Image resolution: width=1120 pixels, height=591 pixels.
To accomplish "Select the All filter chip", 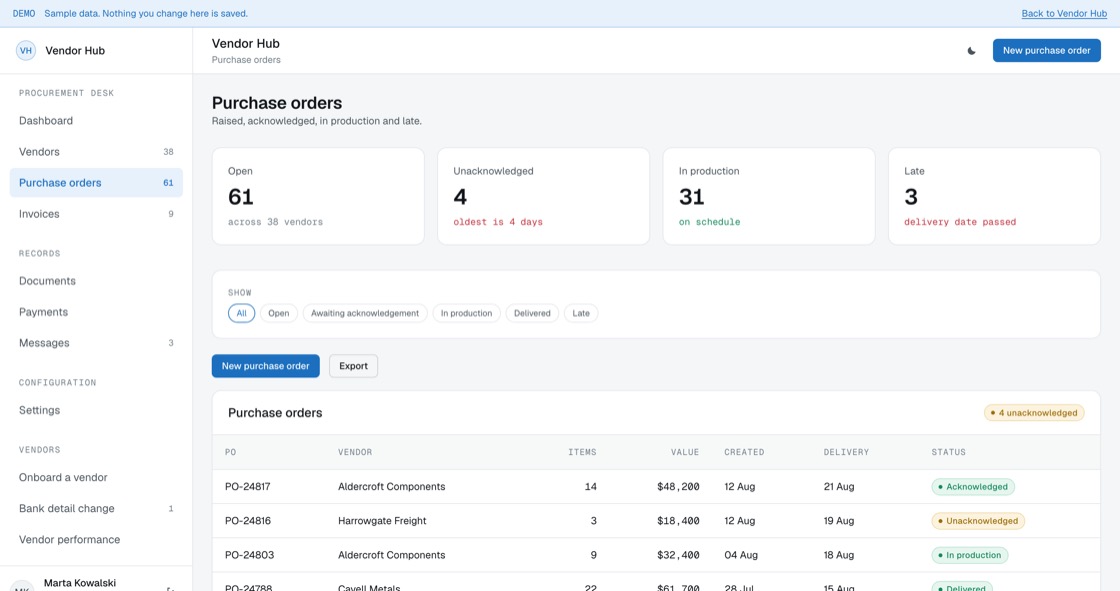I will pyautogui.click(x=241, y=313).
